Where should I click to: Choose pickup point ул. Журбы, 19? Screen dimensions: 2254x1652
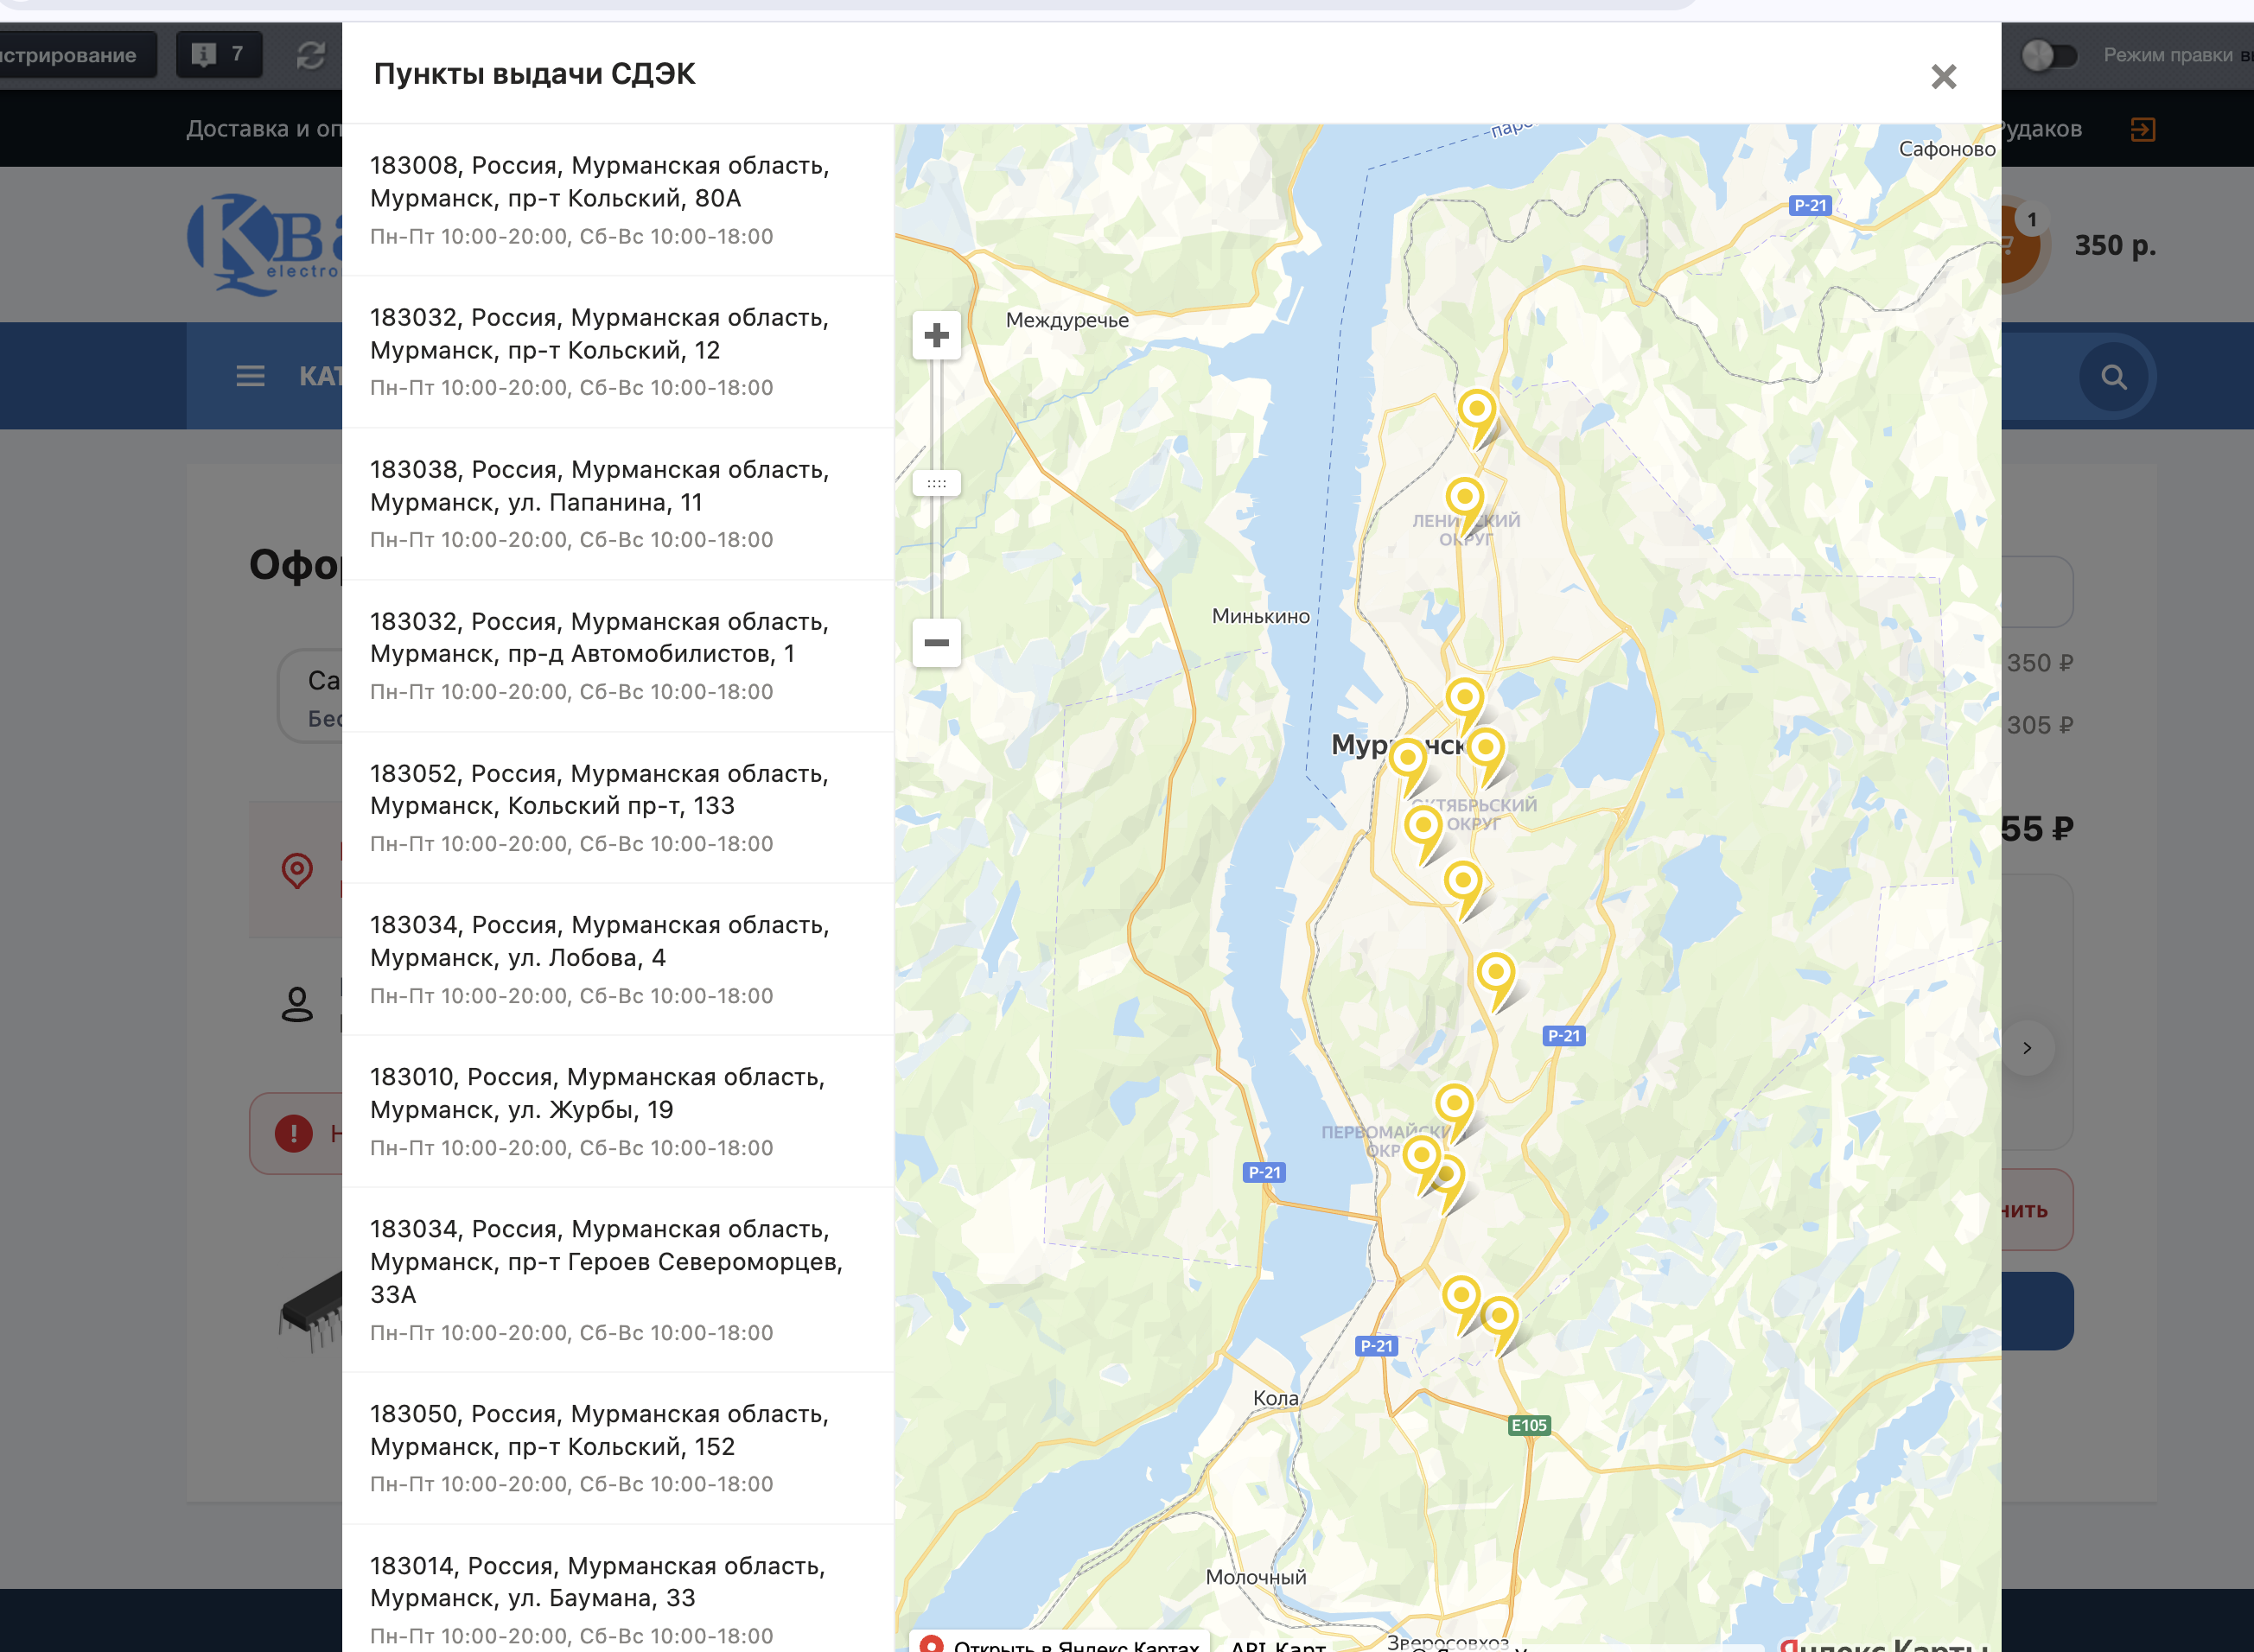[618, 1111]
